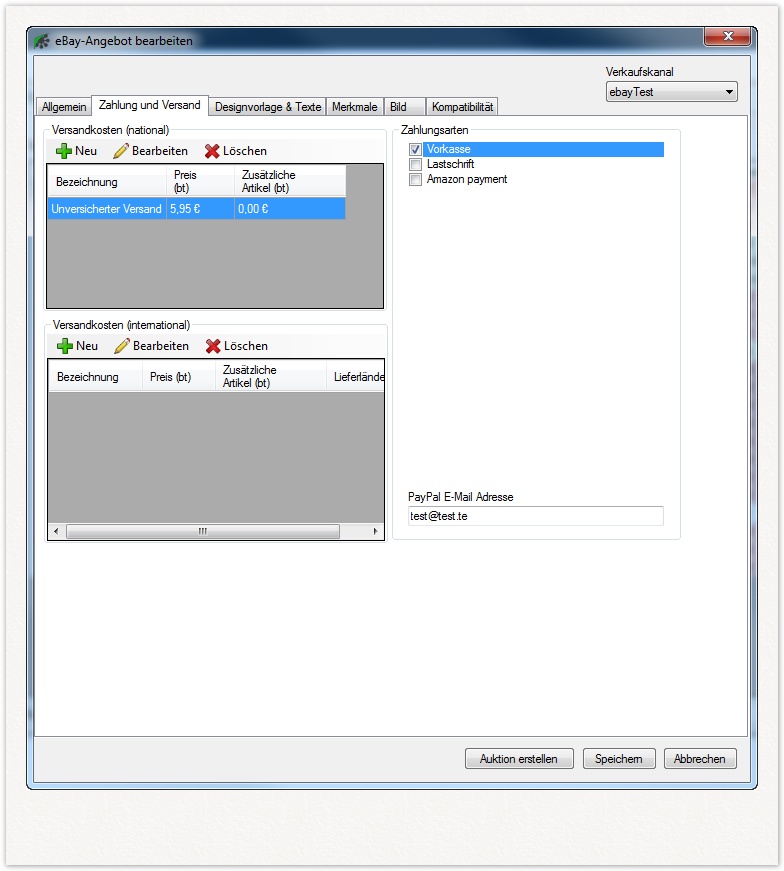784x871 pixels.
Task: Add new international shipping cost entry
Action: tap(65, 346)
